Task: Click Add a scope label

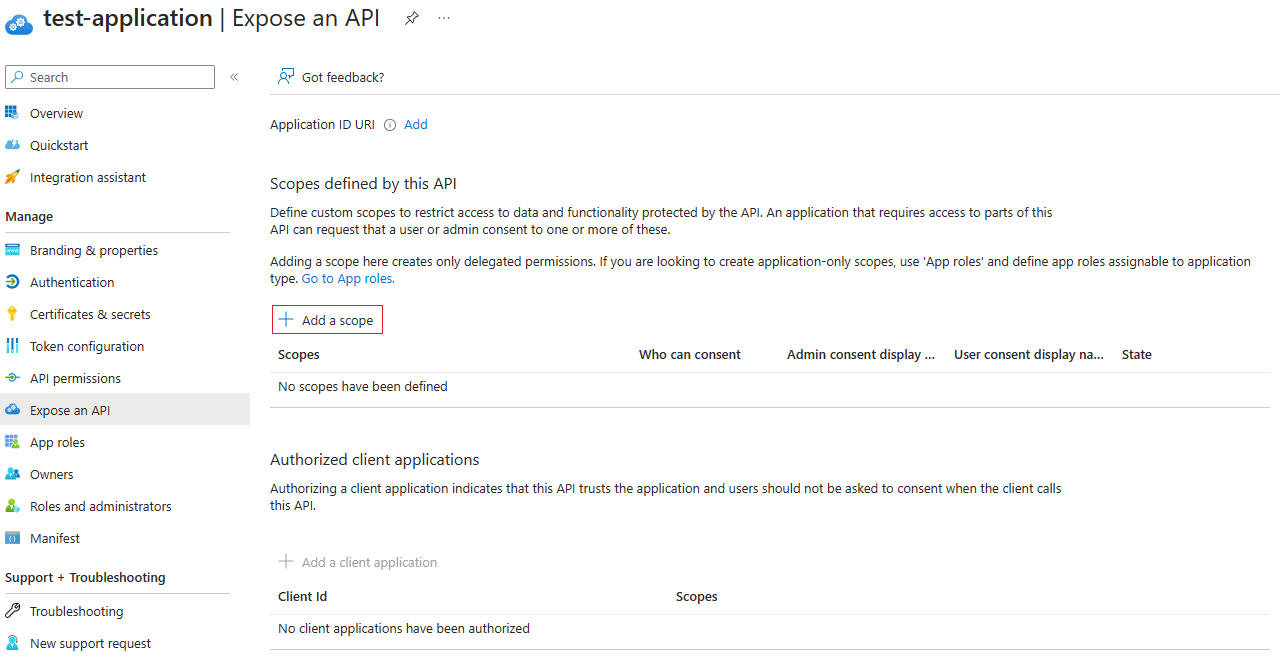Action: point(337,320)
